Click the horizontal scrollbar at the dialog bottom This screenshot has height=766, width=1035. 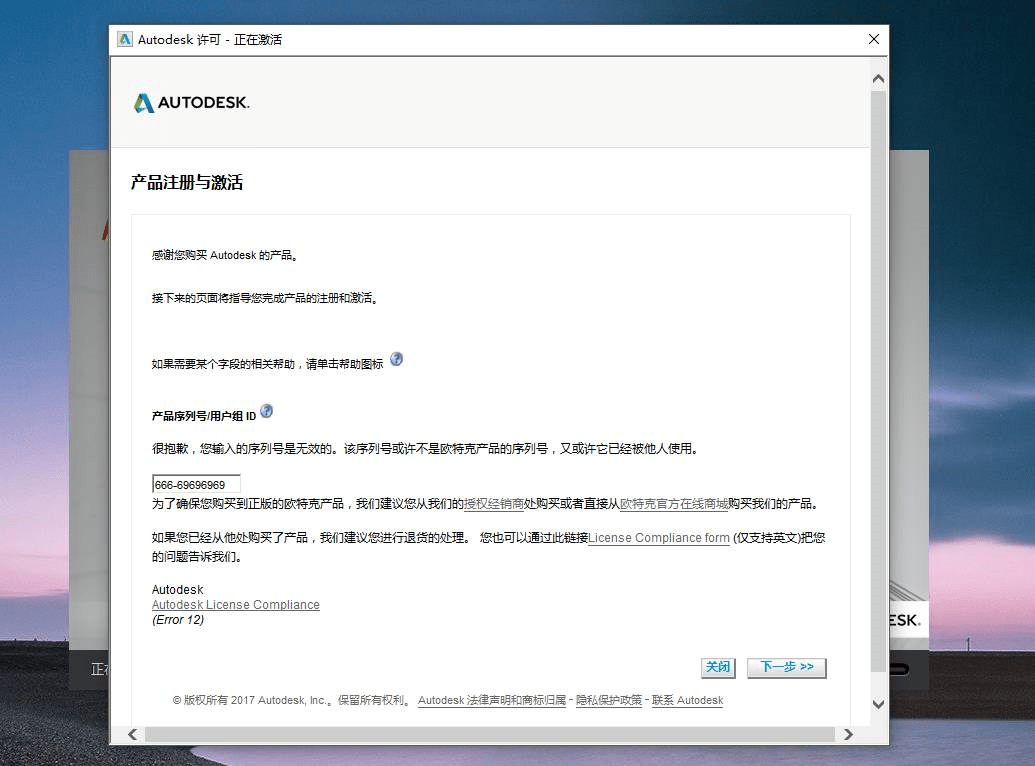pos(490,734)
